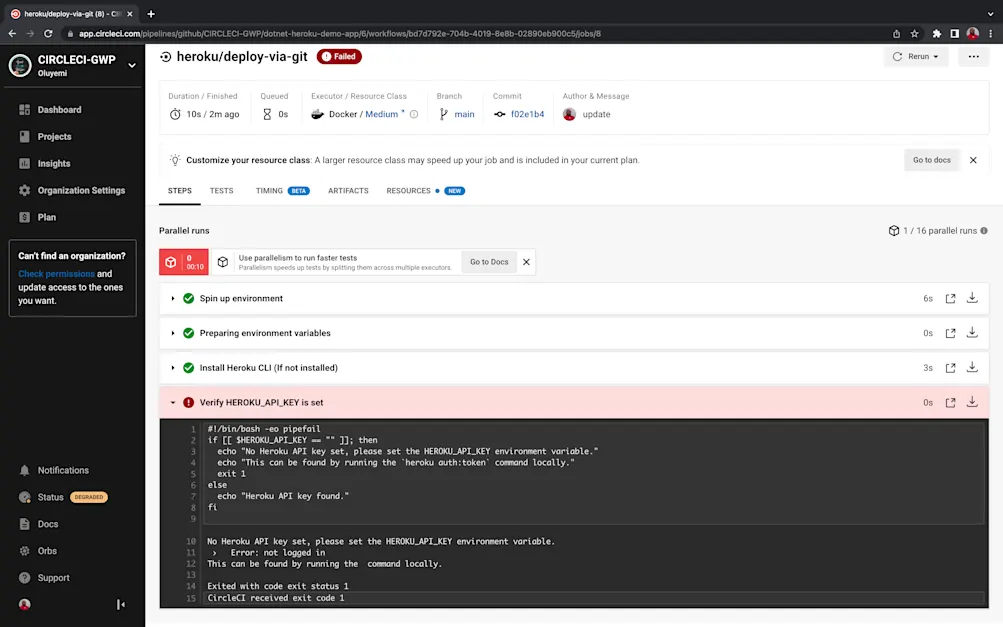Viewport: 1003px width, 627px height.
Task: Switch to the ARTIFACTS tab
Action: coord(348,191)
